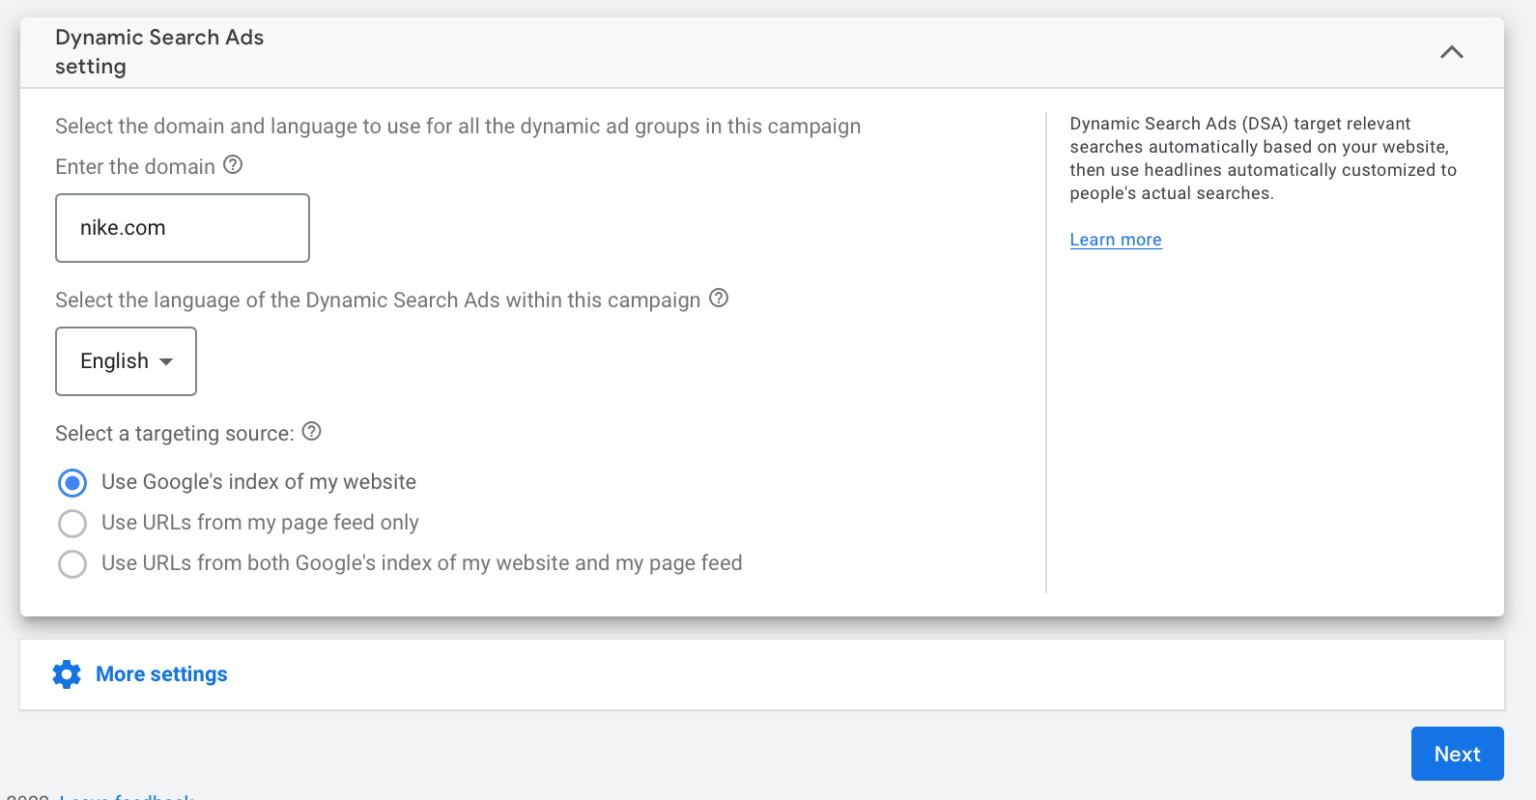Open the Learn more link
The height and width of the screenshot is (800, 1536).
[1115, 240]
